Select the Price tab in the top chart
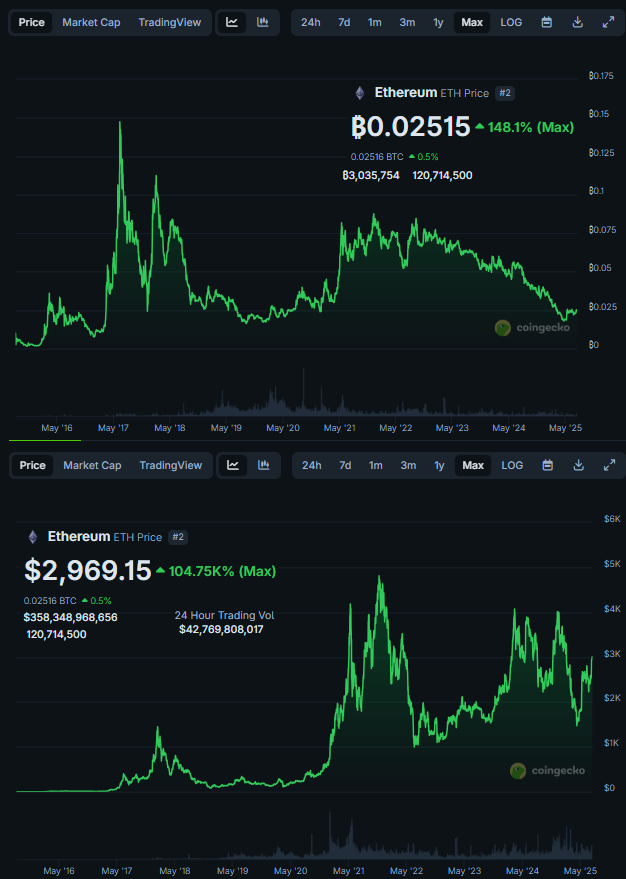The image size is (626, 879). click(x=31, y=22)
